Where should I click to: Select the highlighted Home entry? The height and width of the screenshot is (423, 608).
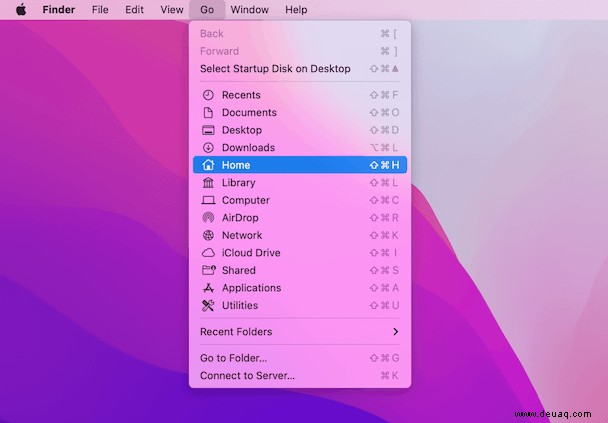point(300,165)
